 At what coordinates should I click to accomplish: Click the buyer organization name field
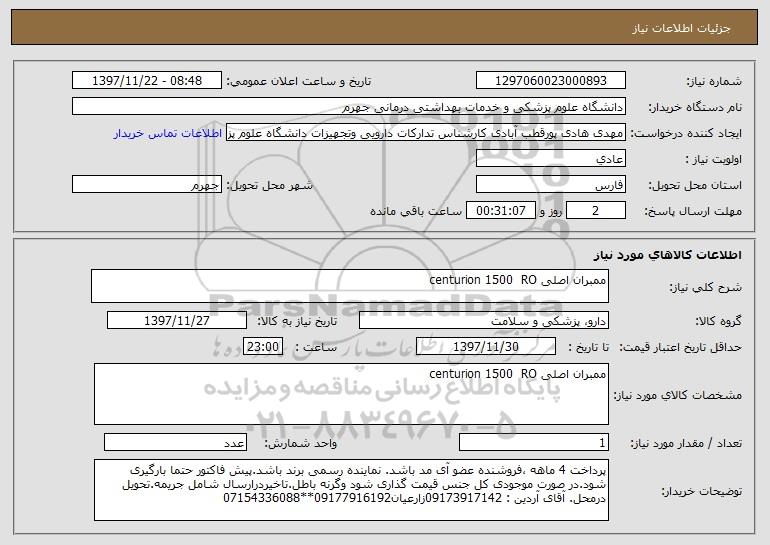click(349, 107)
